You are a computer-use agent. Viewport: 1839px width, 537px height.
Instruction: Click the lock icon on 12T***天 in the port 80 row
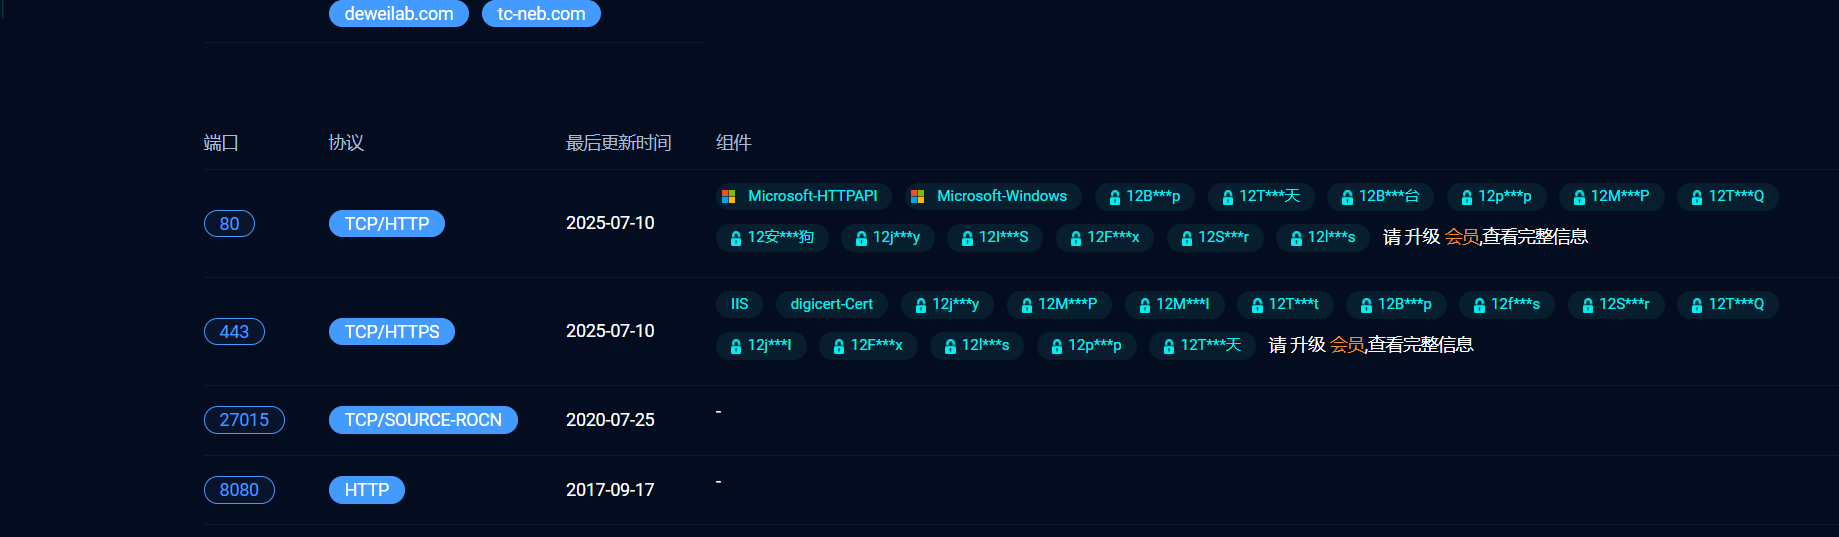click(1228, 197)
